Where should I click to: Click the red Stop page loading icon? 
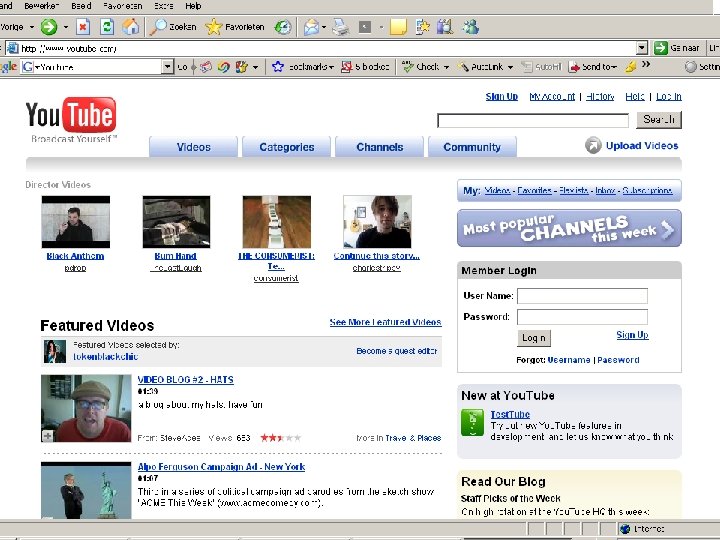tap(83, 27)
